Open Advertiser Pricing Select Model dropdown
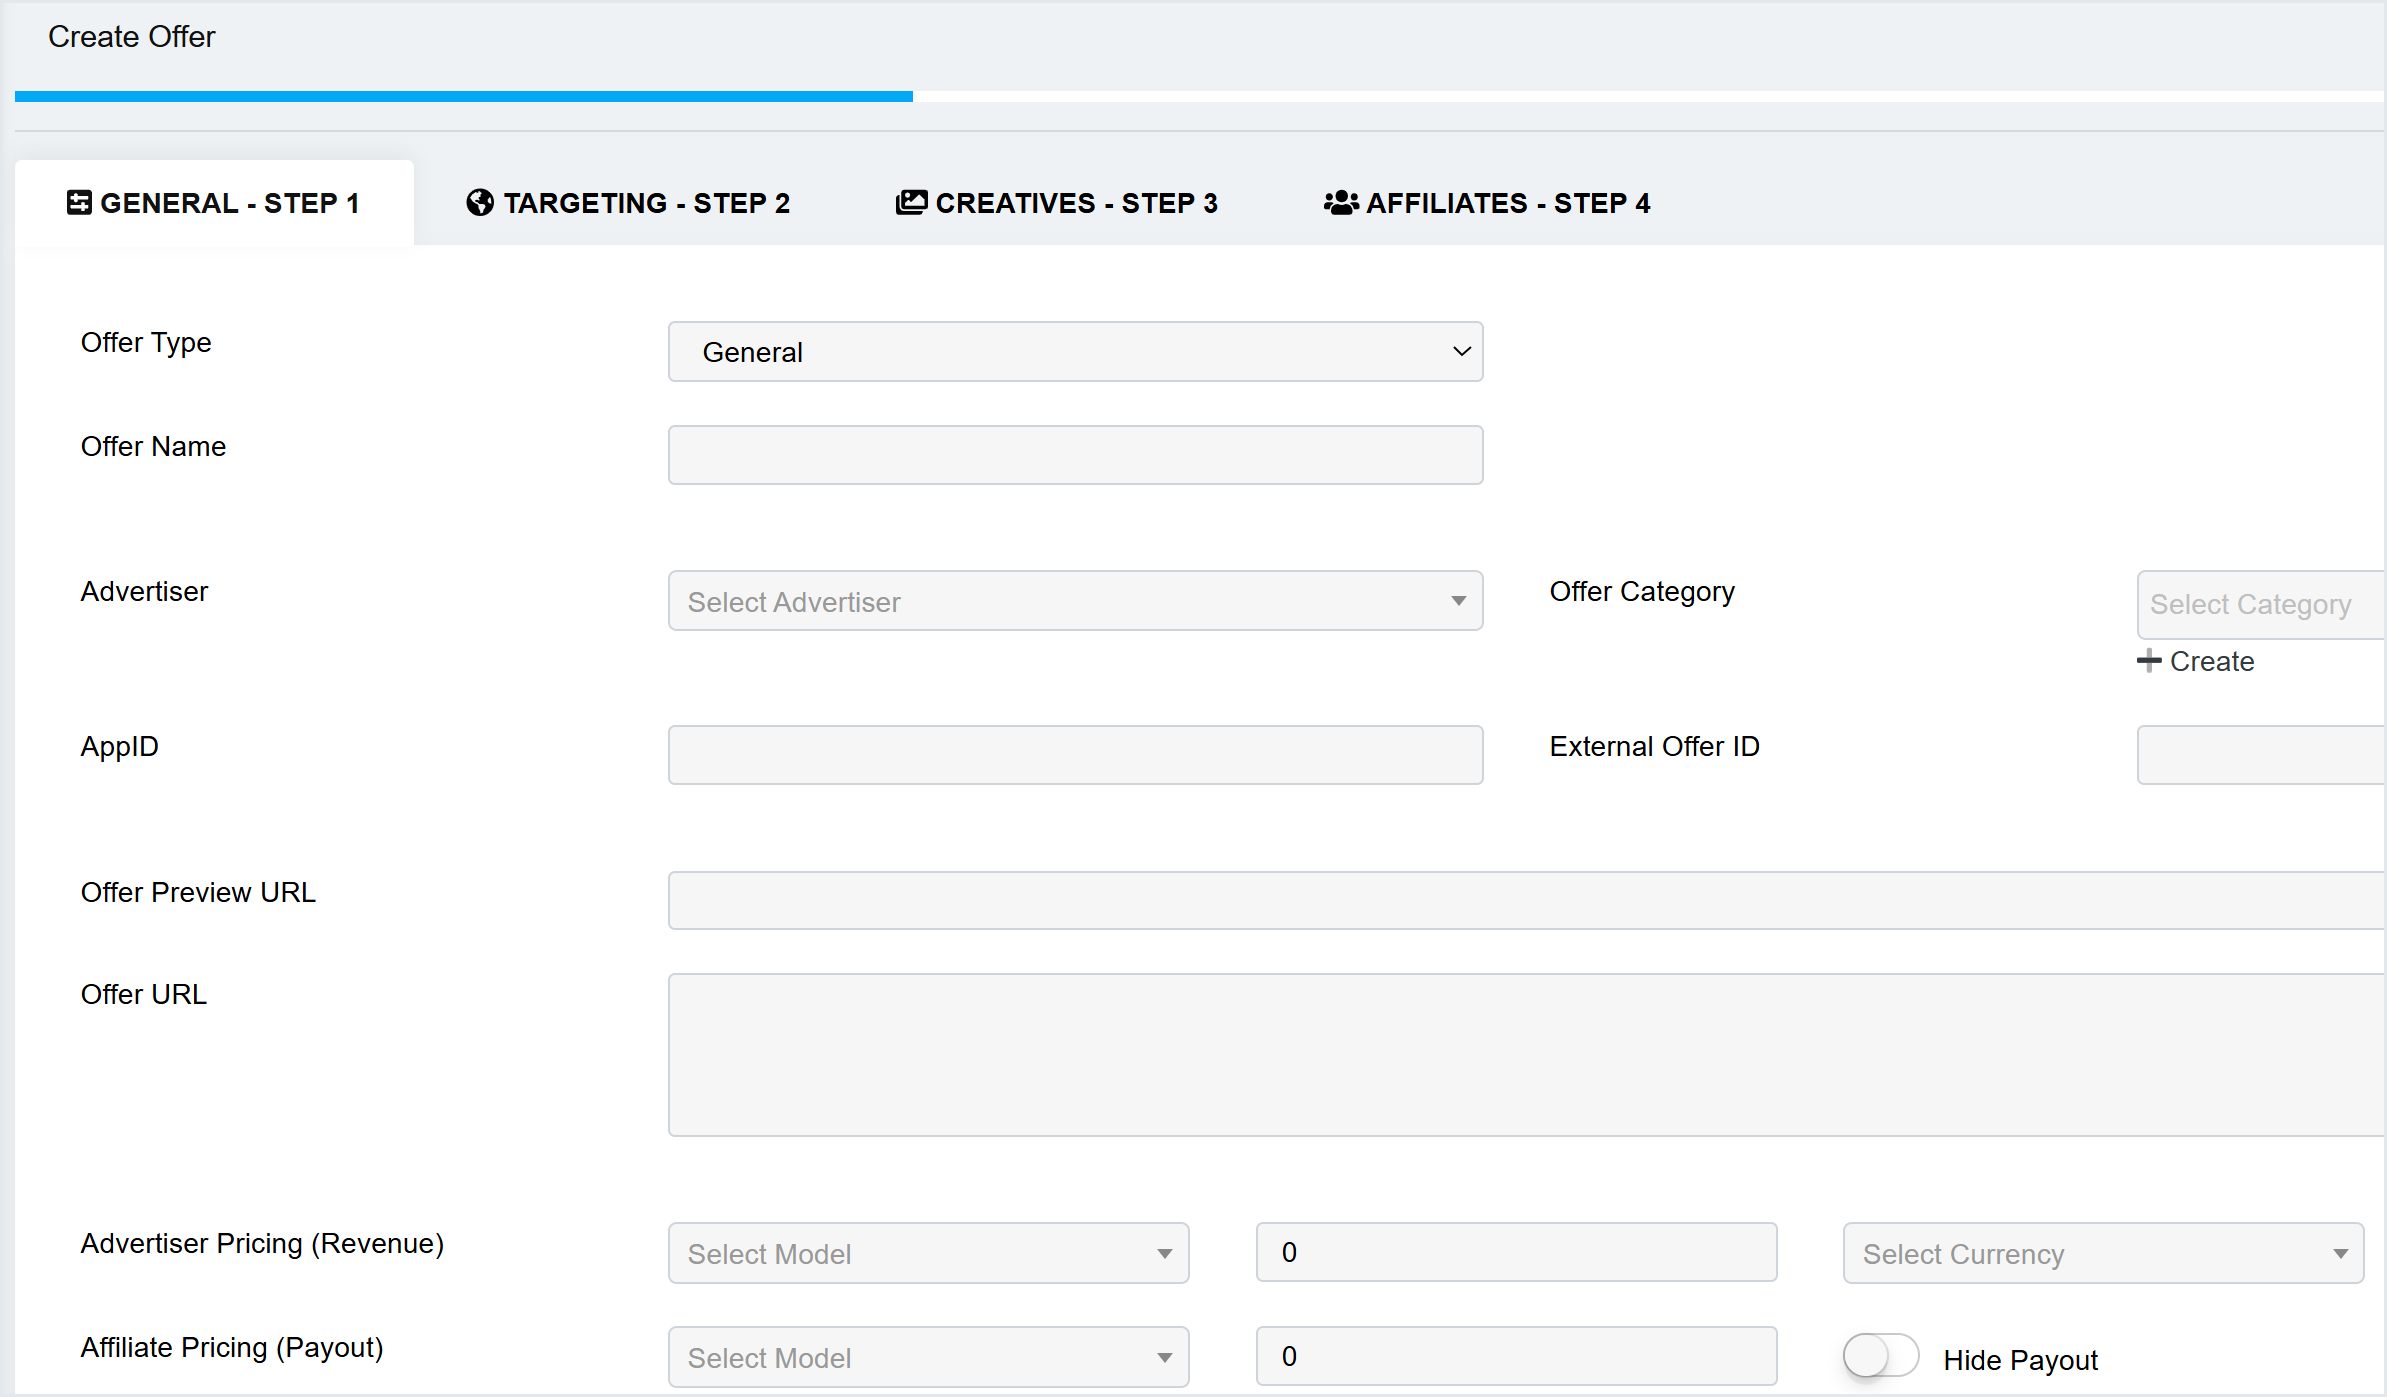The width and height of the screenshot is (2387, 1397). [x=928, y=1254]
